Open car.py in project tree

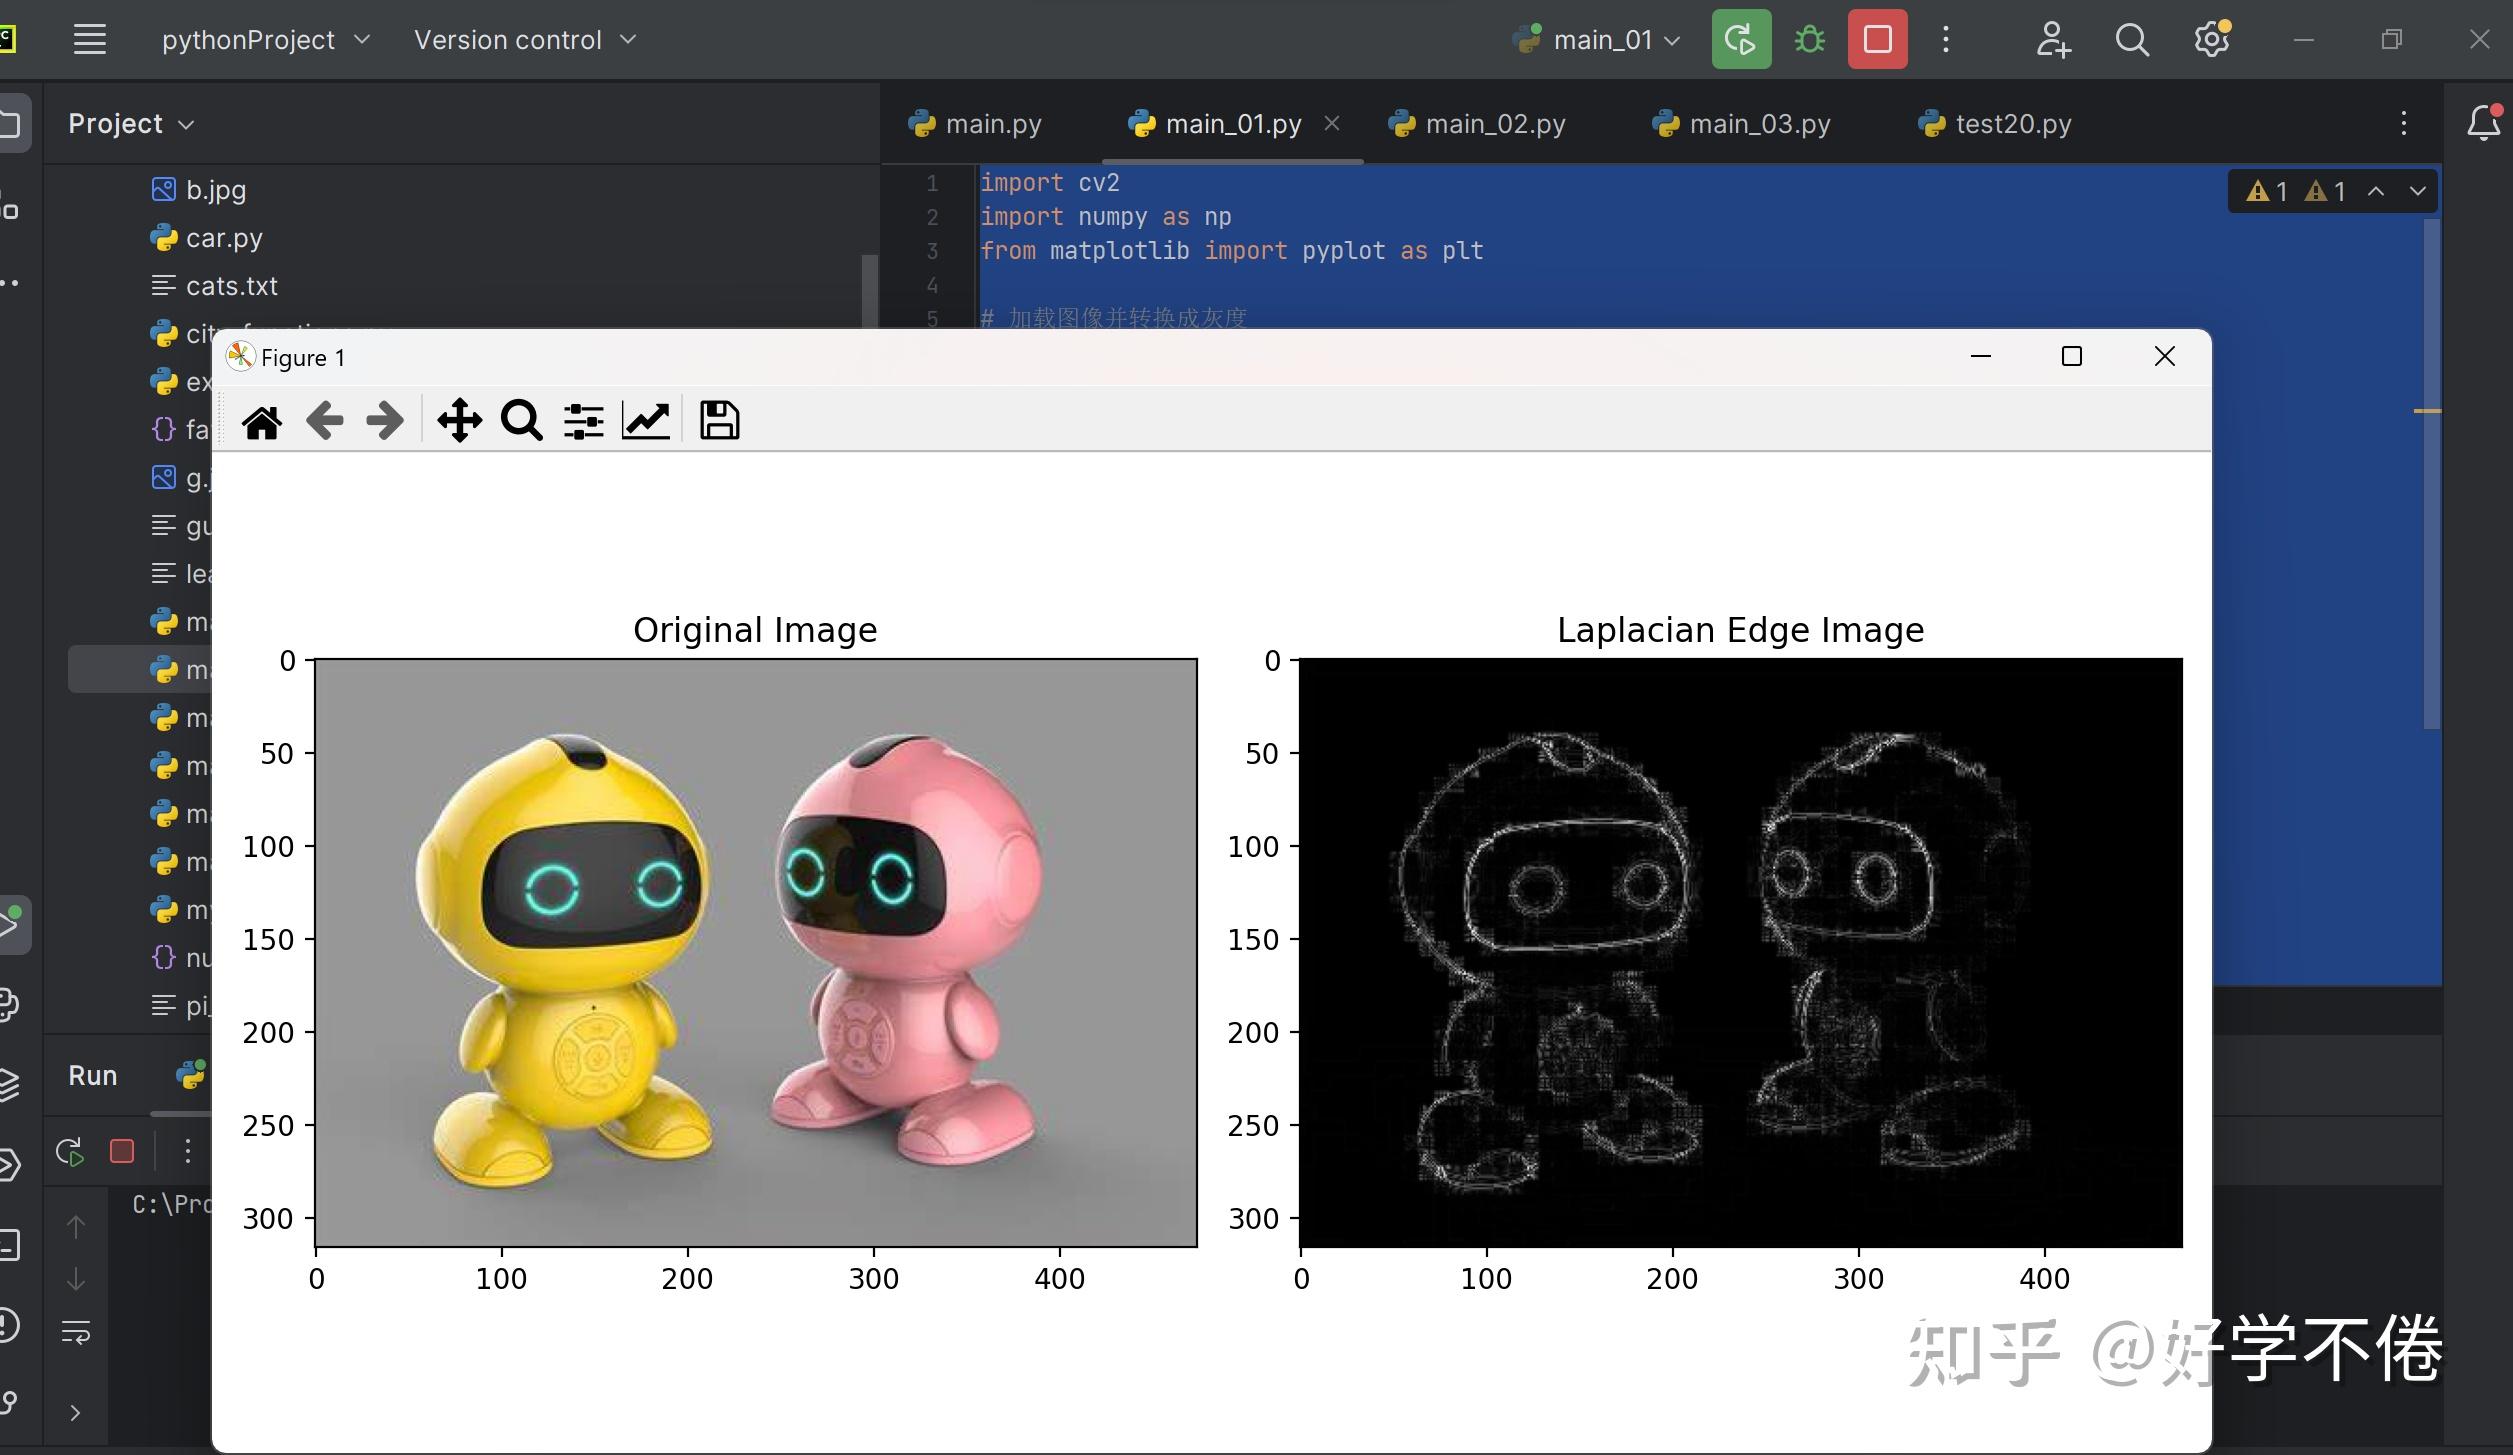[207, 237]
